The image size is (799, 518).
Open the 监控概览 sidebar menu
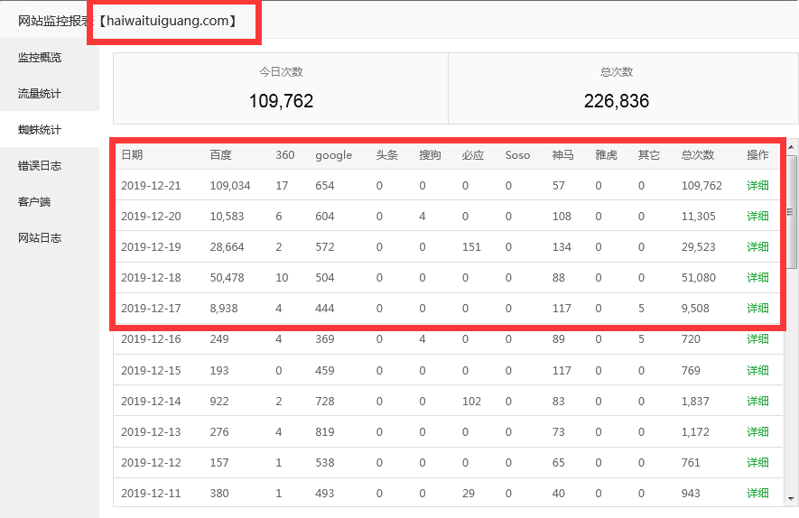pyautogui.click(x=40, y=57)
